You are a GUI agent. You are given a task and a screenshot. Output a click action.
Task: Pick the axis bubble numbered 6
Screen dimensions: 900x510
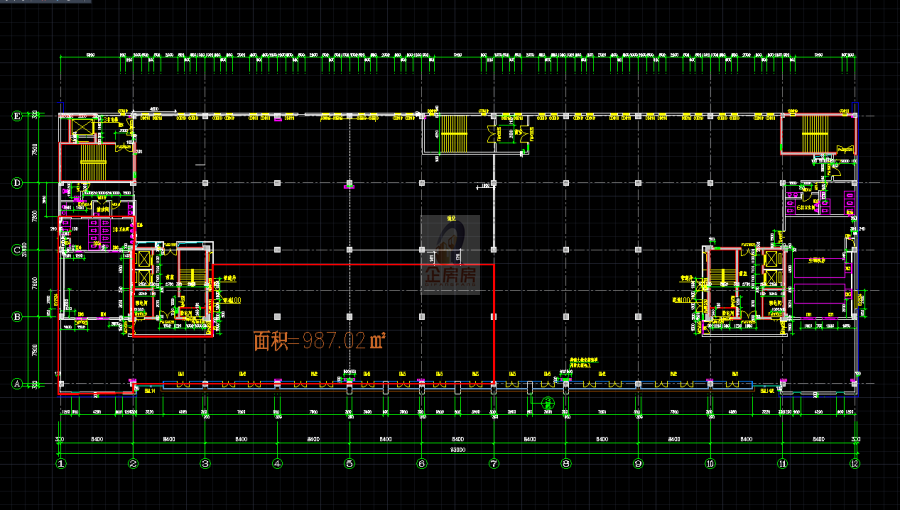coord(421,464)
